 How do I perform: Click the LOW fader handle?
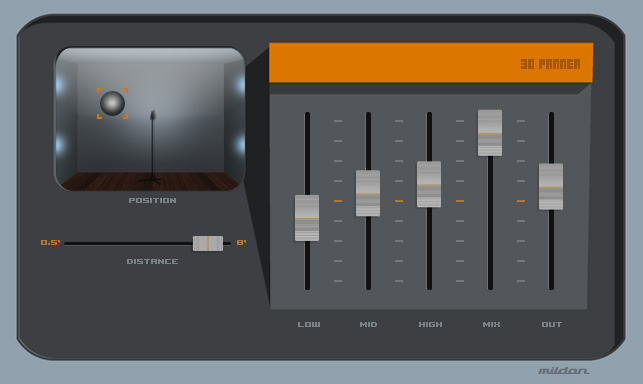pos(307,218)
